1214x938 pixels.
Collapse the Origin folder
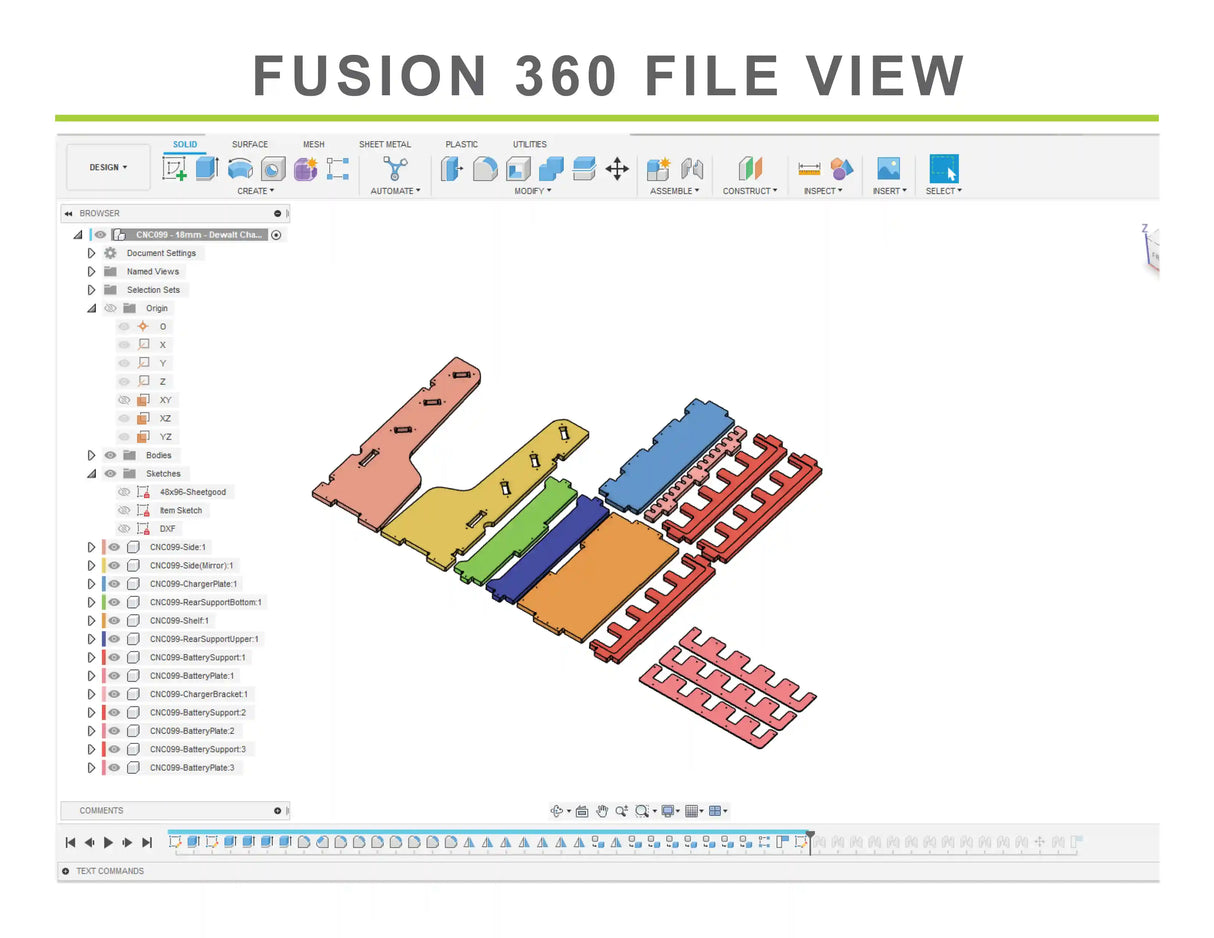[x=91, y=308]
